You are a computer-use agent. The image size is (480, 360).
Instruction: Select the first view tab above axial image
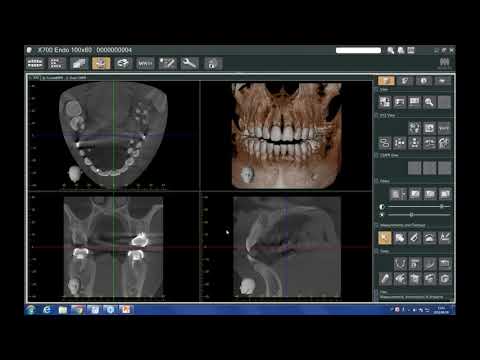tap(34, 78)
